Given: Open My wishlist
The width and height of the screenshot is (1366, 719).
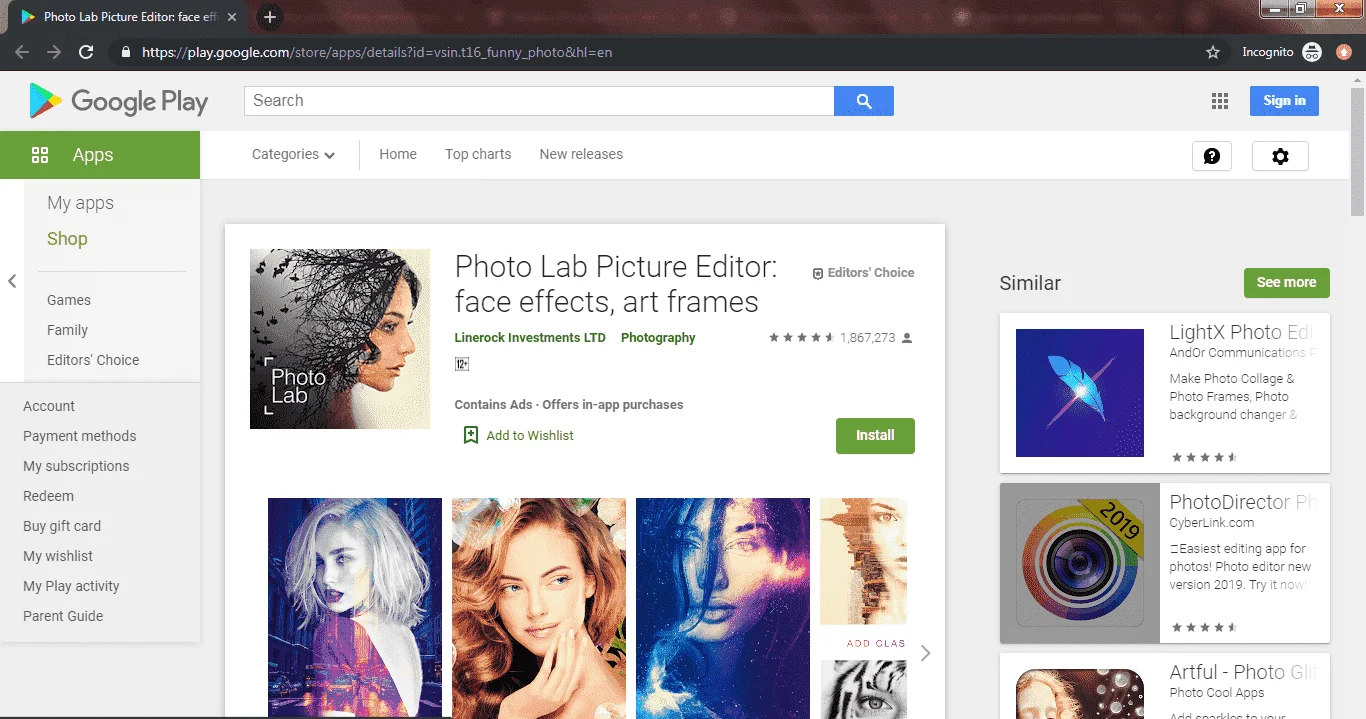Looking at the screenshot, I should [x=58, y=556].
